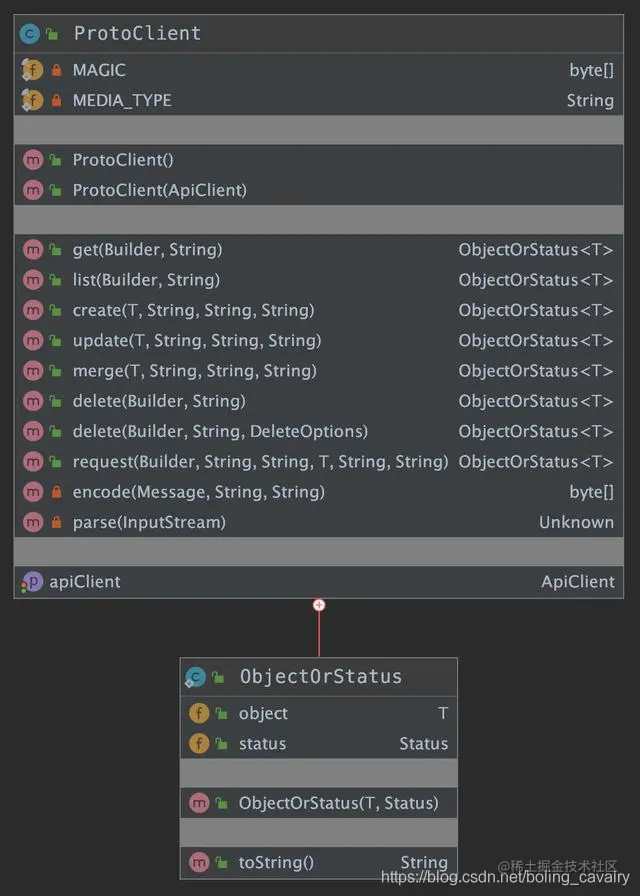Click method icon of delete with DeleteOptions
The image size is (640, 896).
click(33, 431)
